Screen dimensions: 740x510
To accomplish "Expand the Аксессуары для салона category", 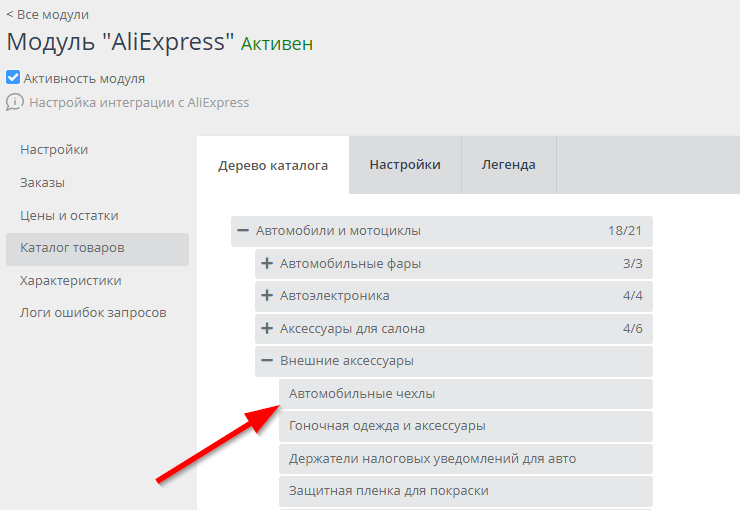I will coord(267,329).
